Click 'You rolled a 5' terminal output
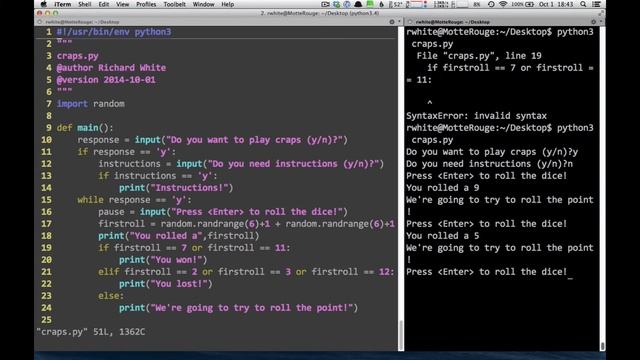This screenshot has width=640, height=360. coord(442,236)
